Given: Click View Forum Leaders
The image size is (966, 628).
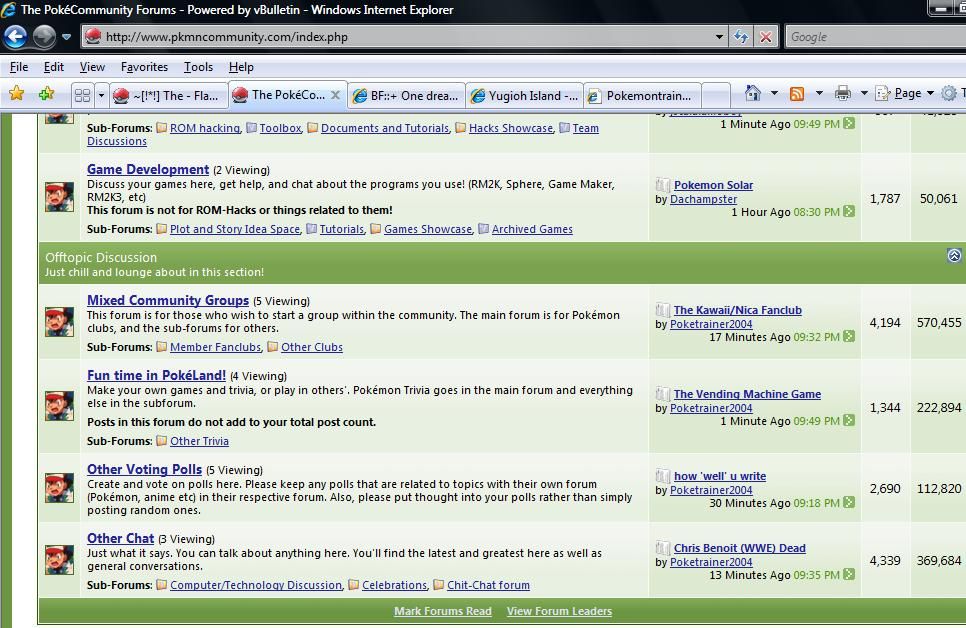Looking at the screenshot, I should [559, 611].
